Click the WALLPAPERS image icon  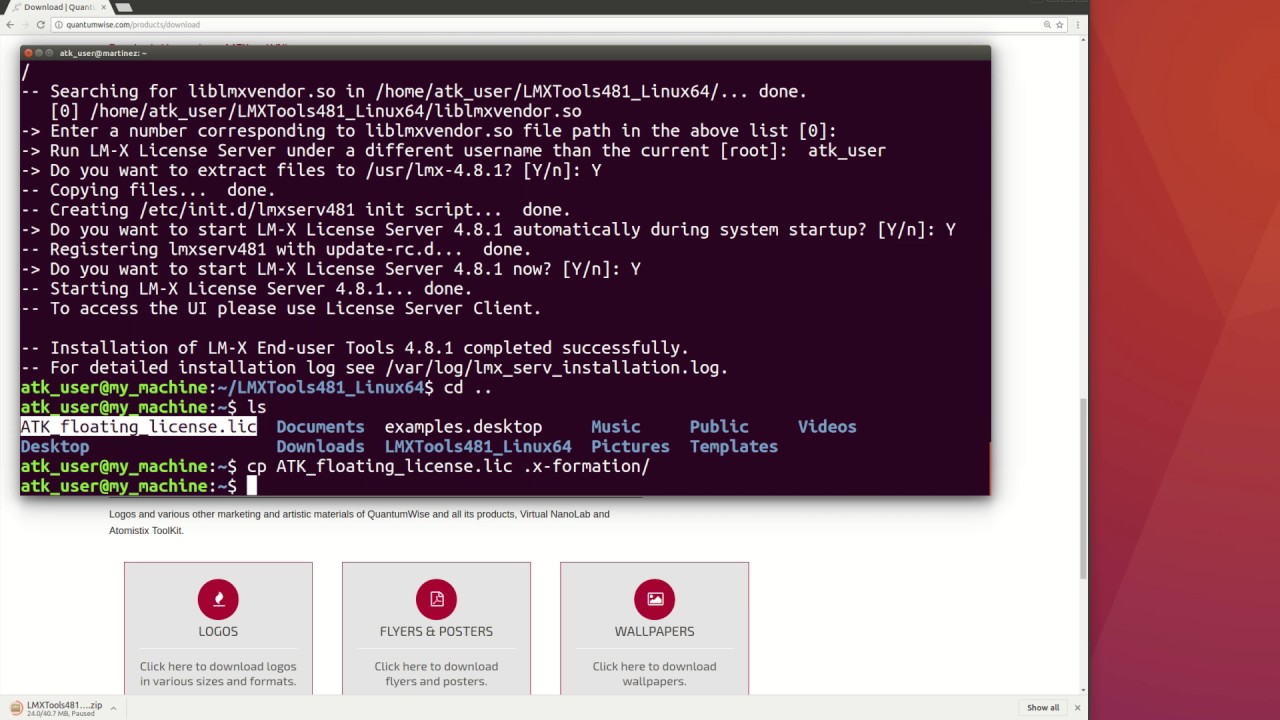654,599
